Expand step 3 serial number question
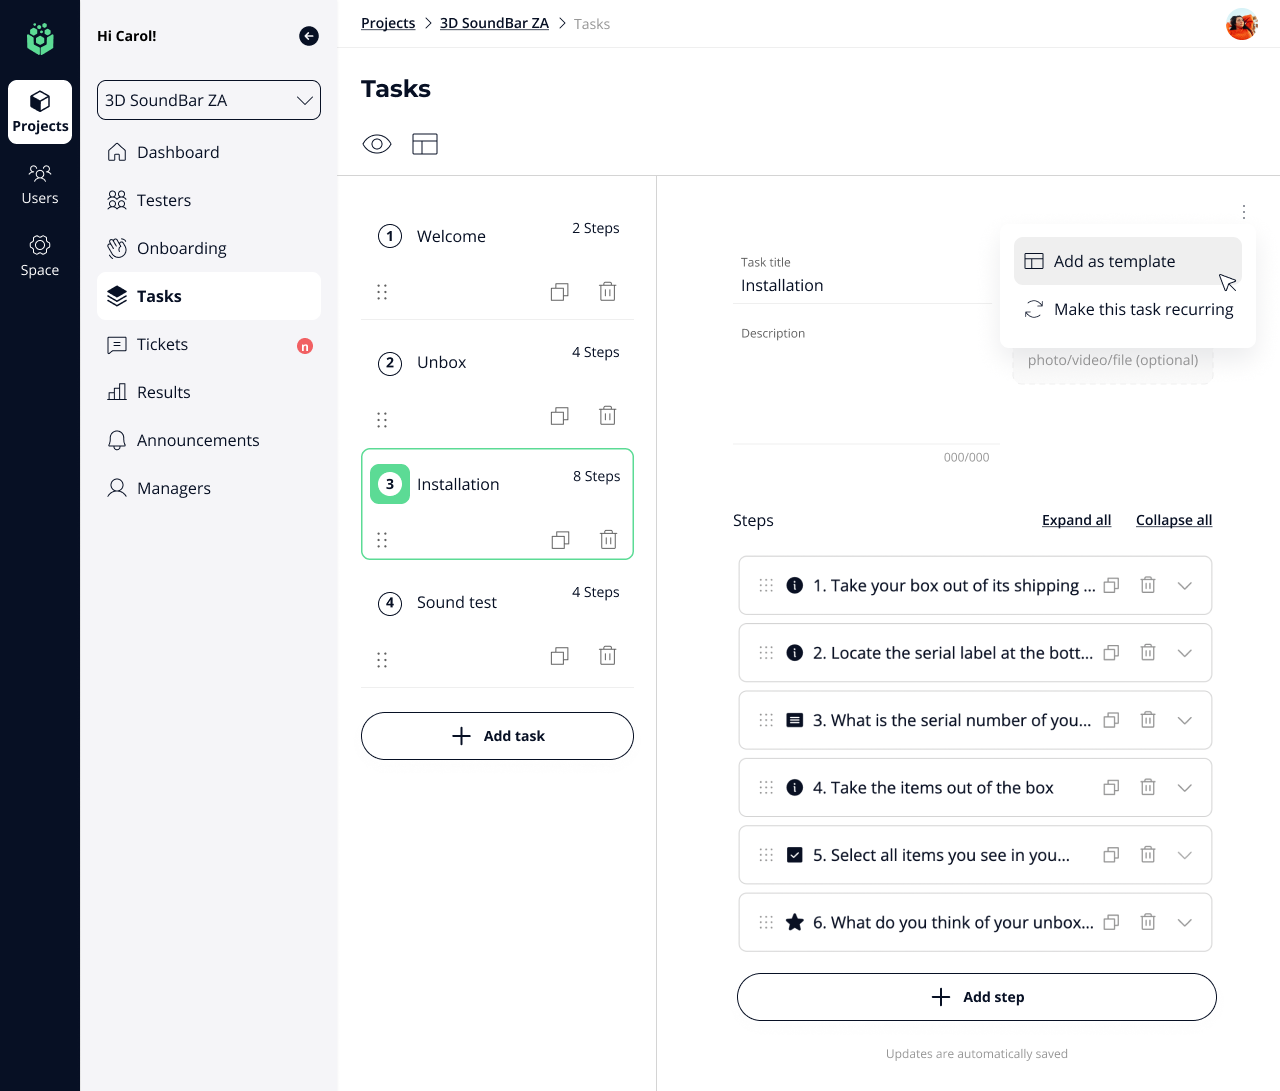Screen dimensions: 1280x1091 point(1185,721)
